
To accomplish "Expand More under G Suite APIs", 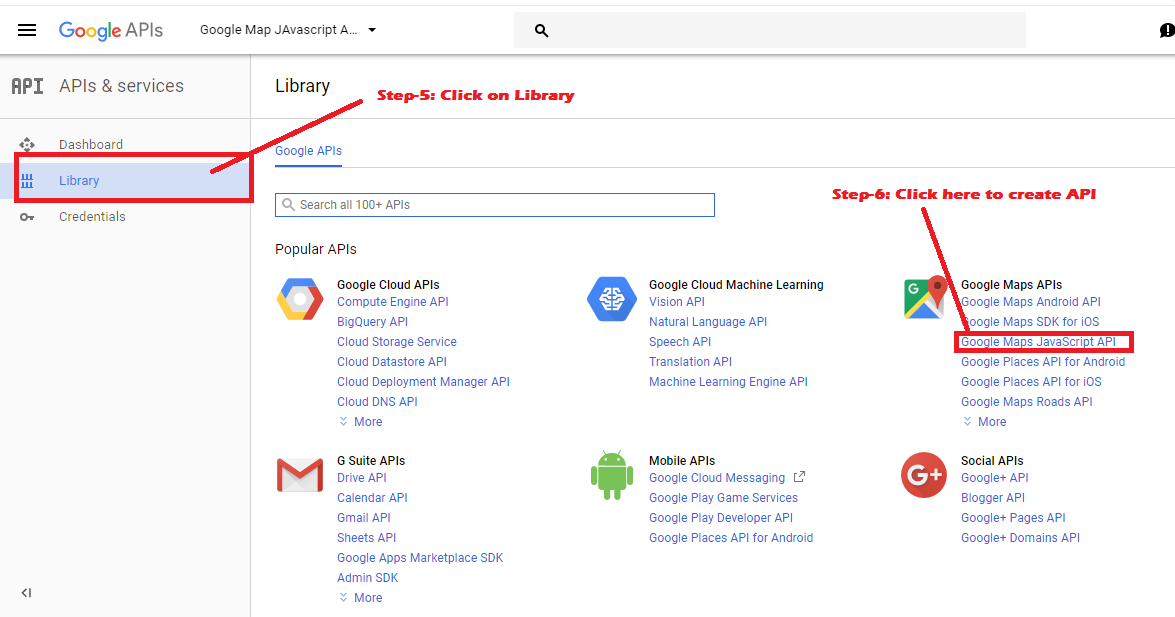I will 360,598.
